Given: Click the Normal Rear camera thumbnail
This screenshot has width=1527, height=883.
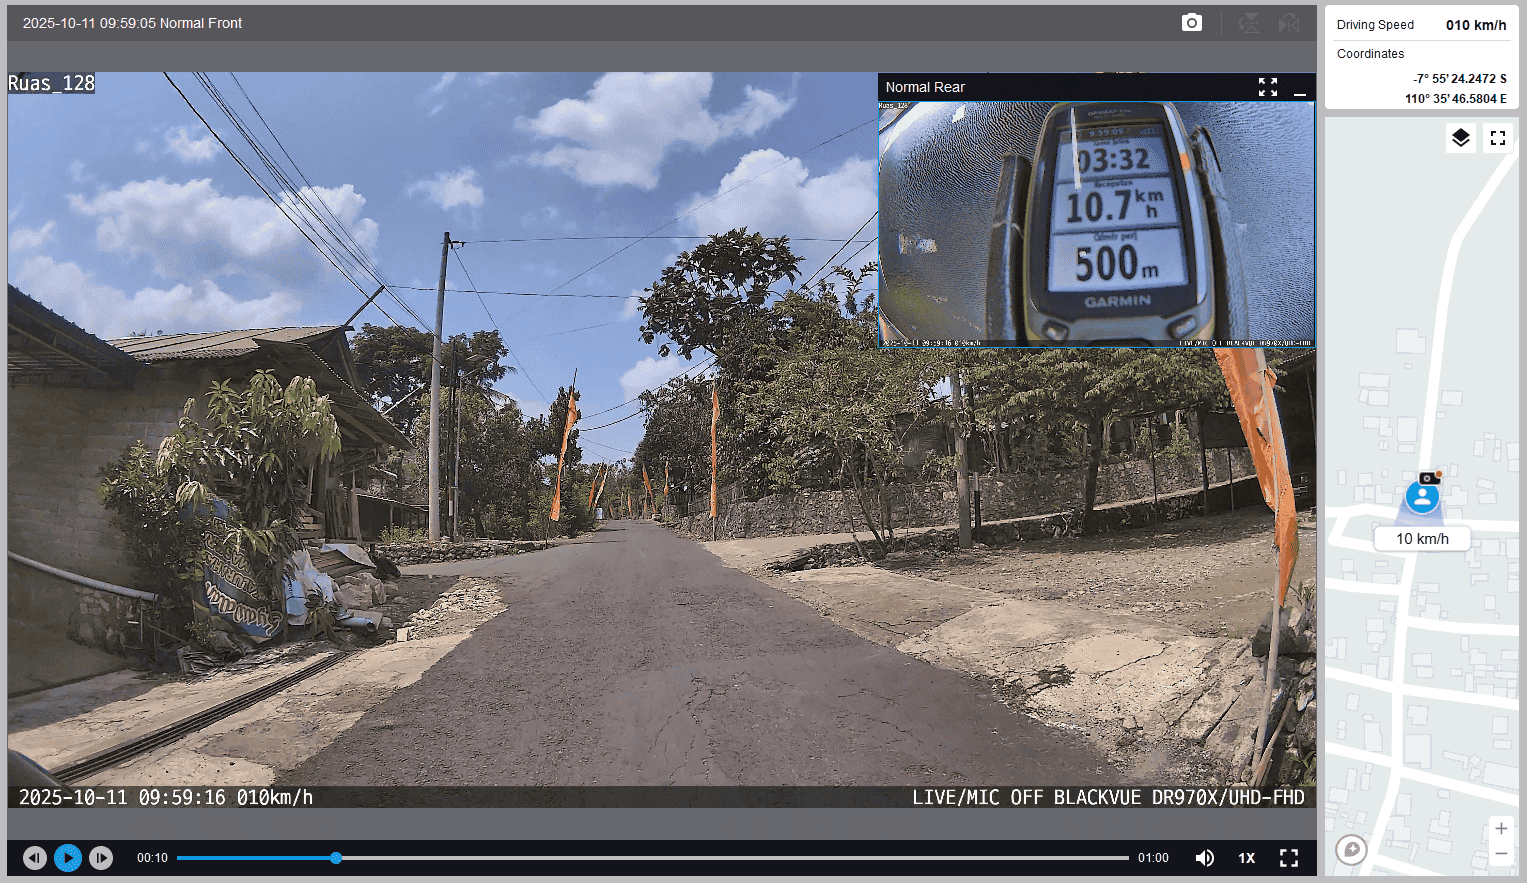Looking at the screenshot, I should (1096, 224).
